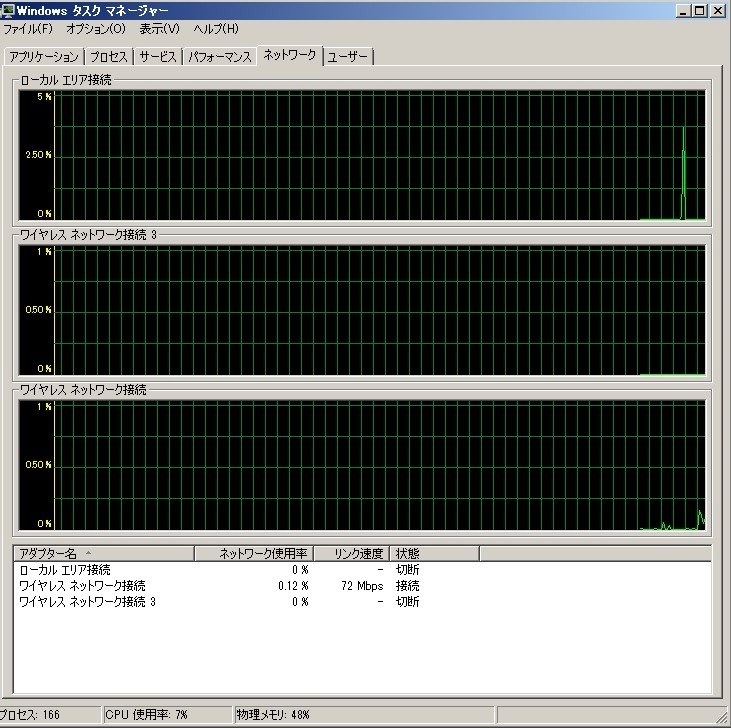Switch to the アプリケーション tab
Image resolution: width=731 pixels, height=728 pixels.
coord(44,57)
